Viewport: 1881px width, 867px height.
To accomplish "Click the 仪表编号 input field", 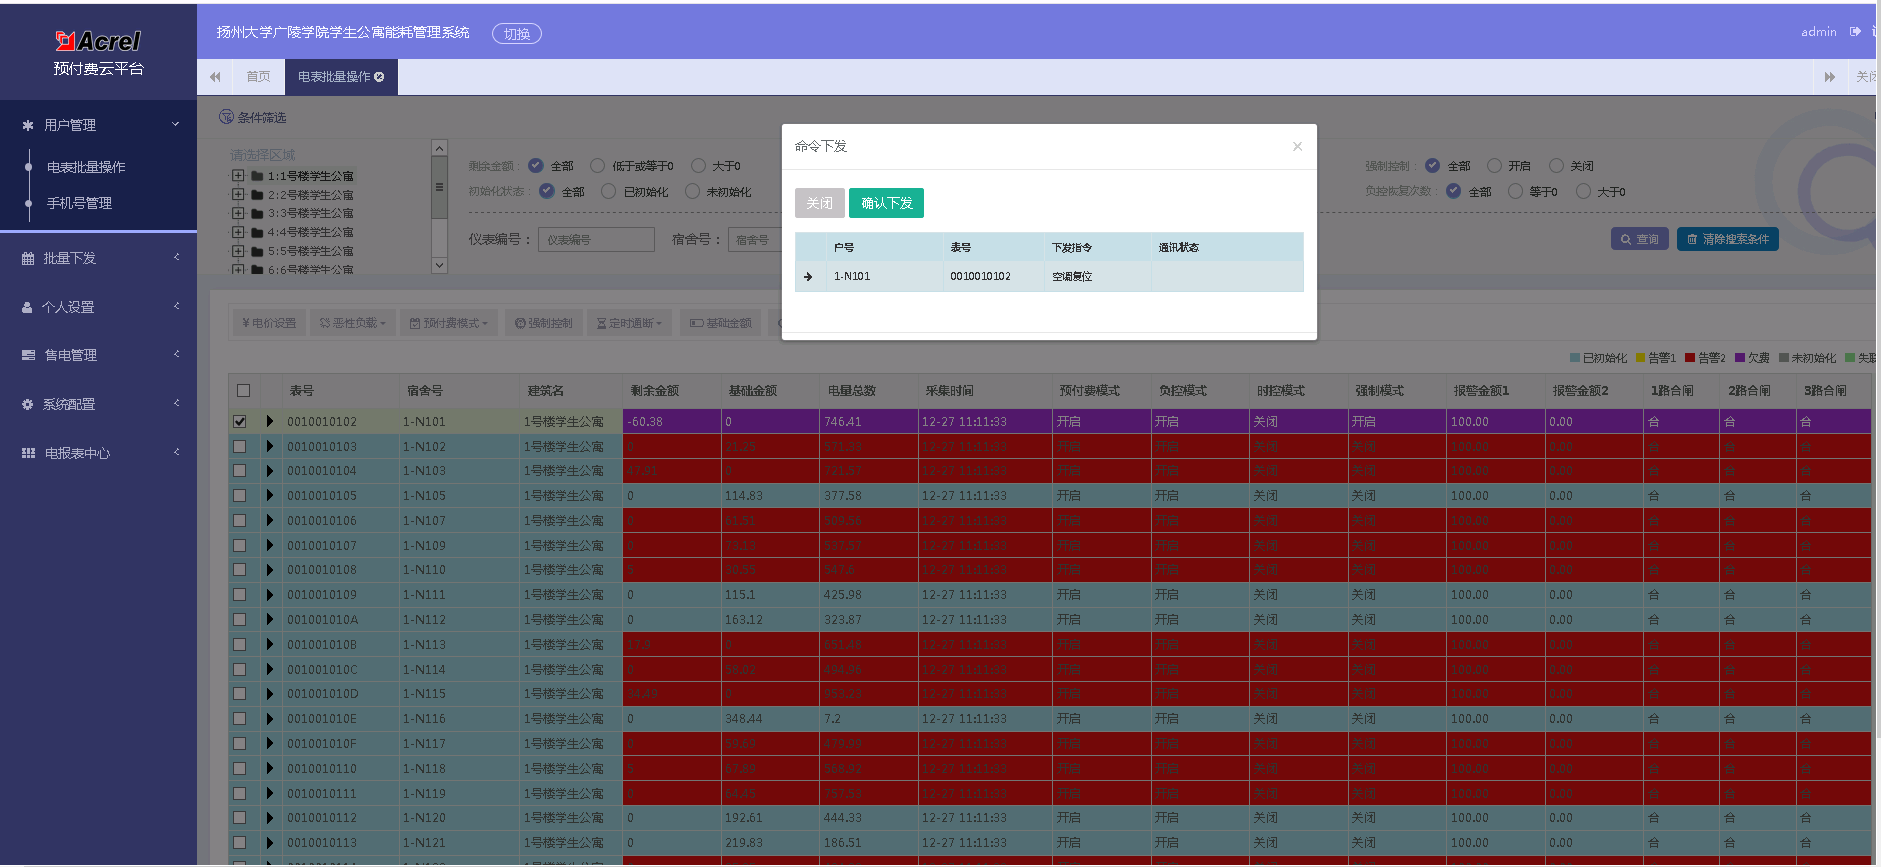I will (596, 240).
